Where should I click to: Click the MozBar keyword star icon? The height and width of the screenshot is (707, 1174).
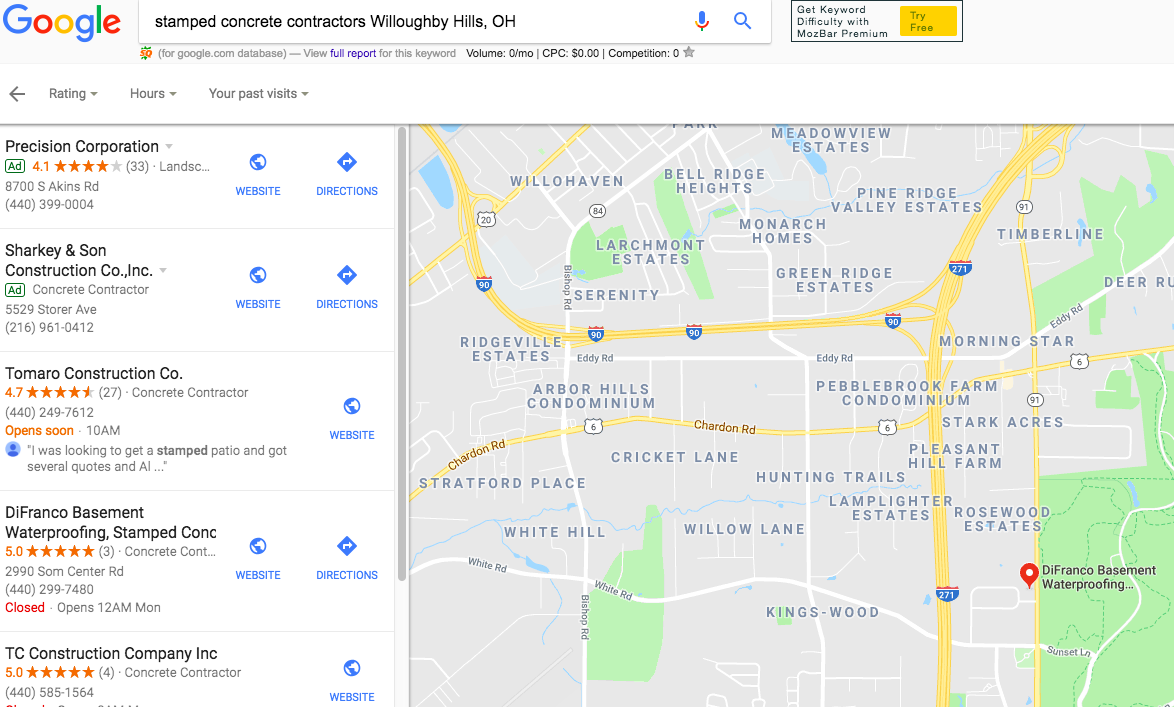(689, 52)
